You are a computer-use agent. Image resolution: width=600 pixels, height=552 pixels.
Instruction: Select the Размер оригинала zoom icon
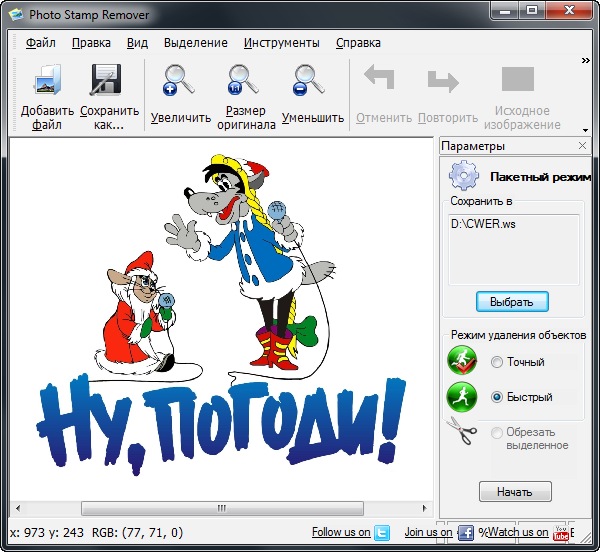(245, 82)
